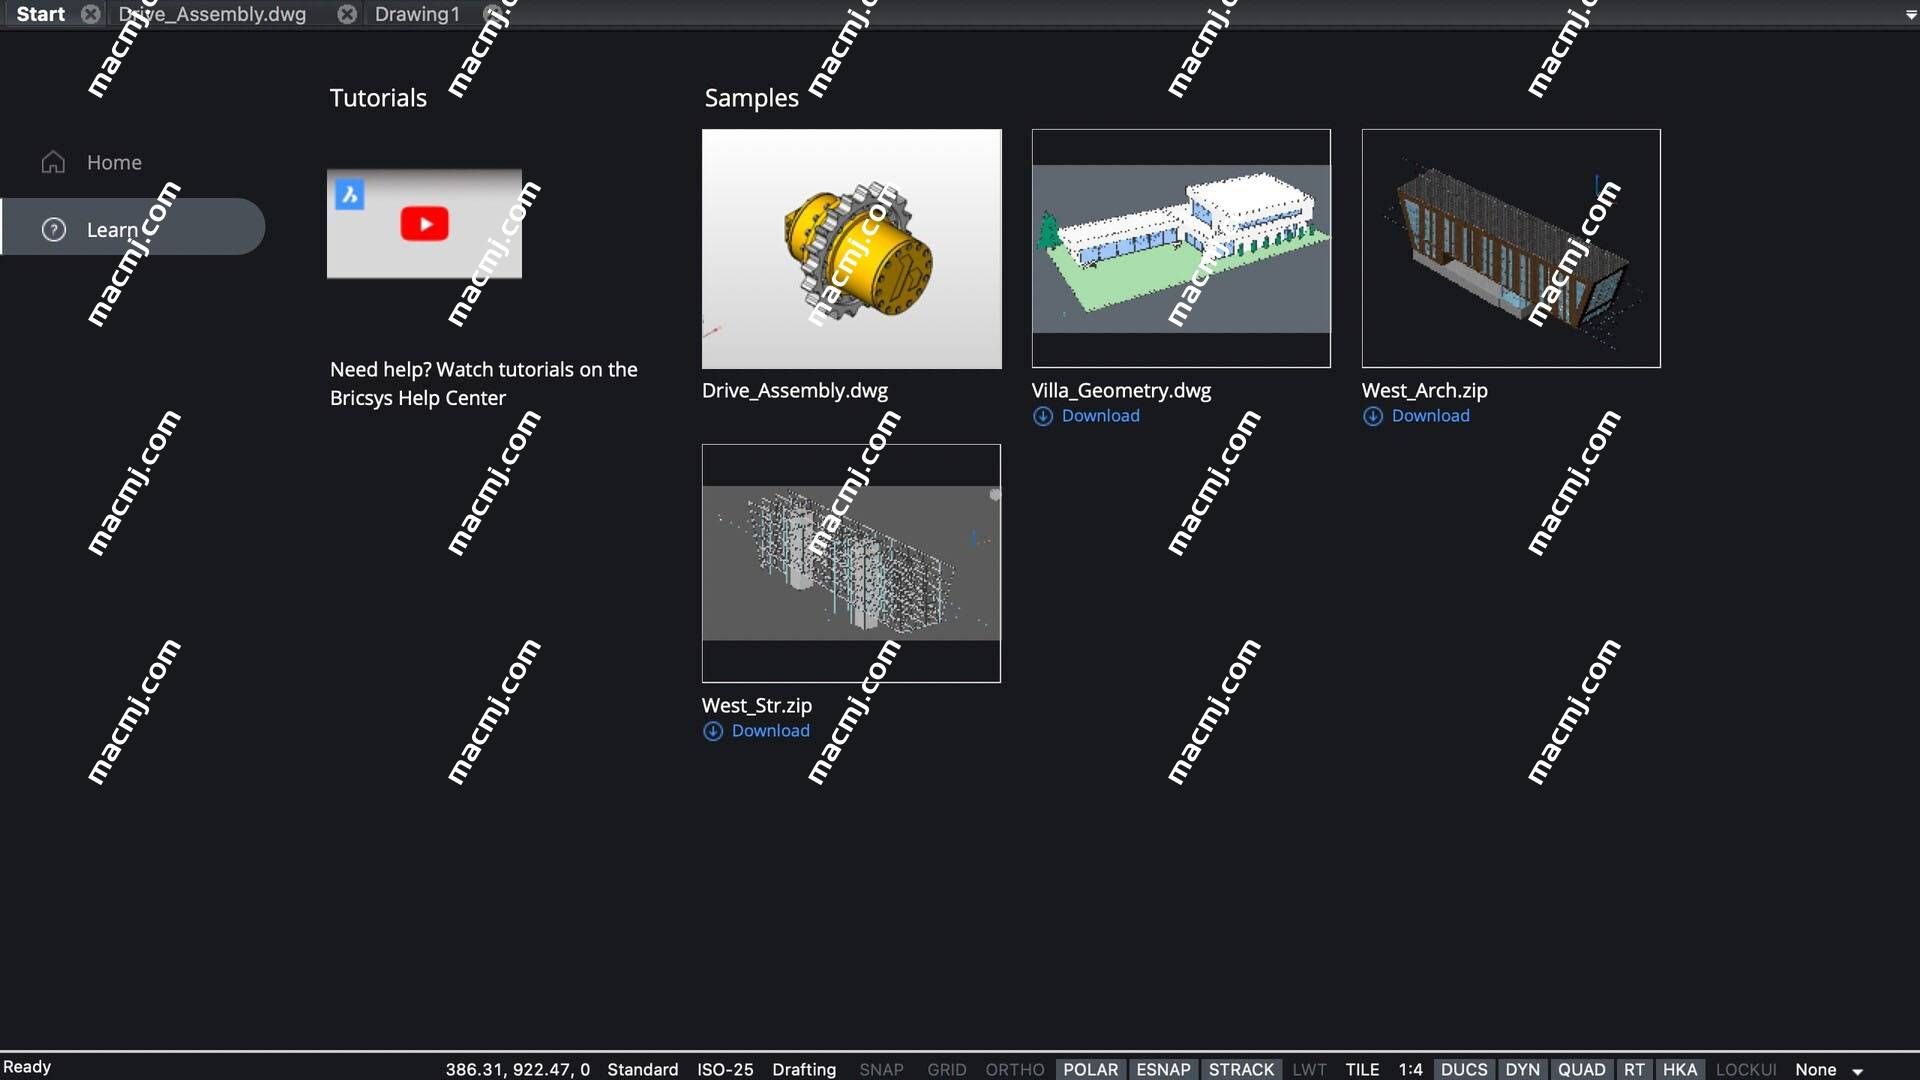The width and height of the screenshot is (1920, 1080).
Task: Close the Drive_Assembly.dwg tab
Action: (x=347, y=14)
